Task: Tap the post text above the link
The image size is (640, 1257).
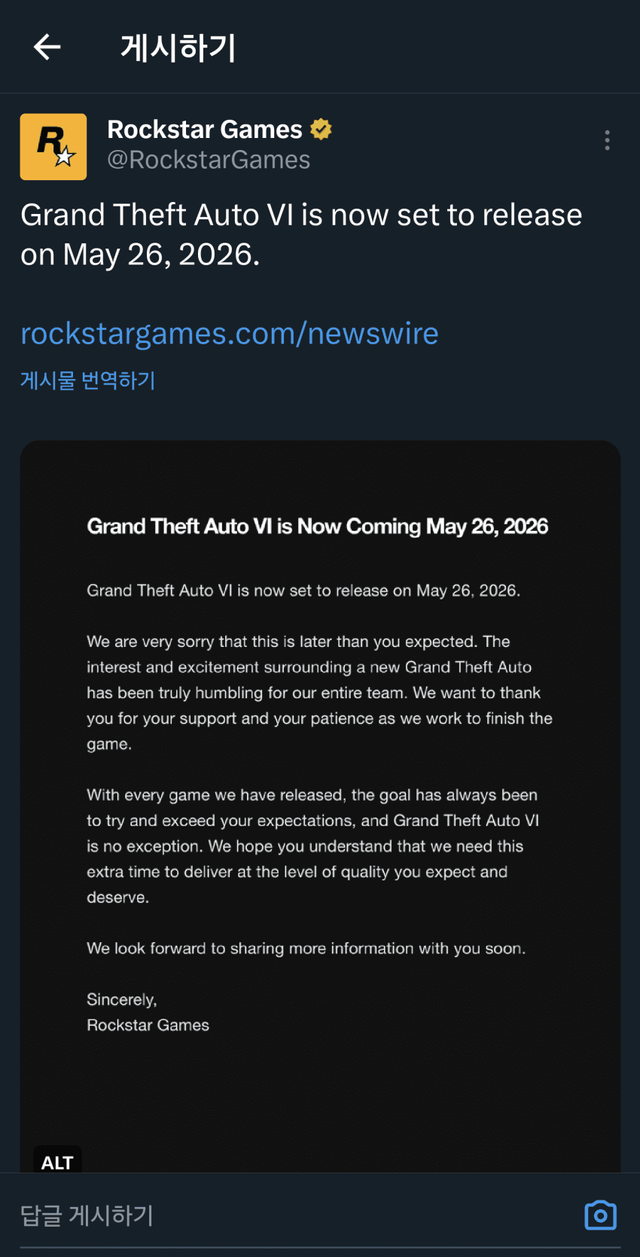Action: [x=300, y=235]
